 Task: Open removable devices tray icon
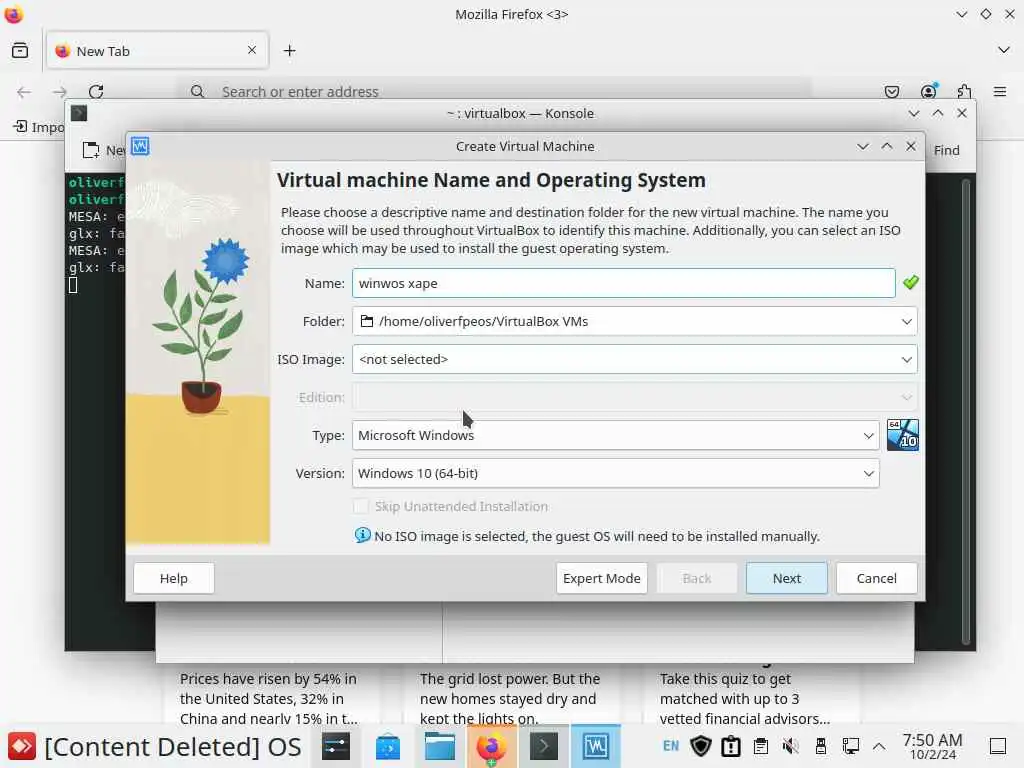(821, 746)
